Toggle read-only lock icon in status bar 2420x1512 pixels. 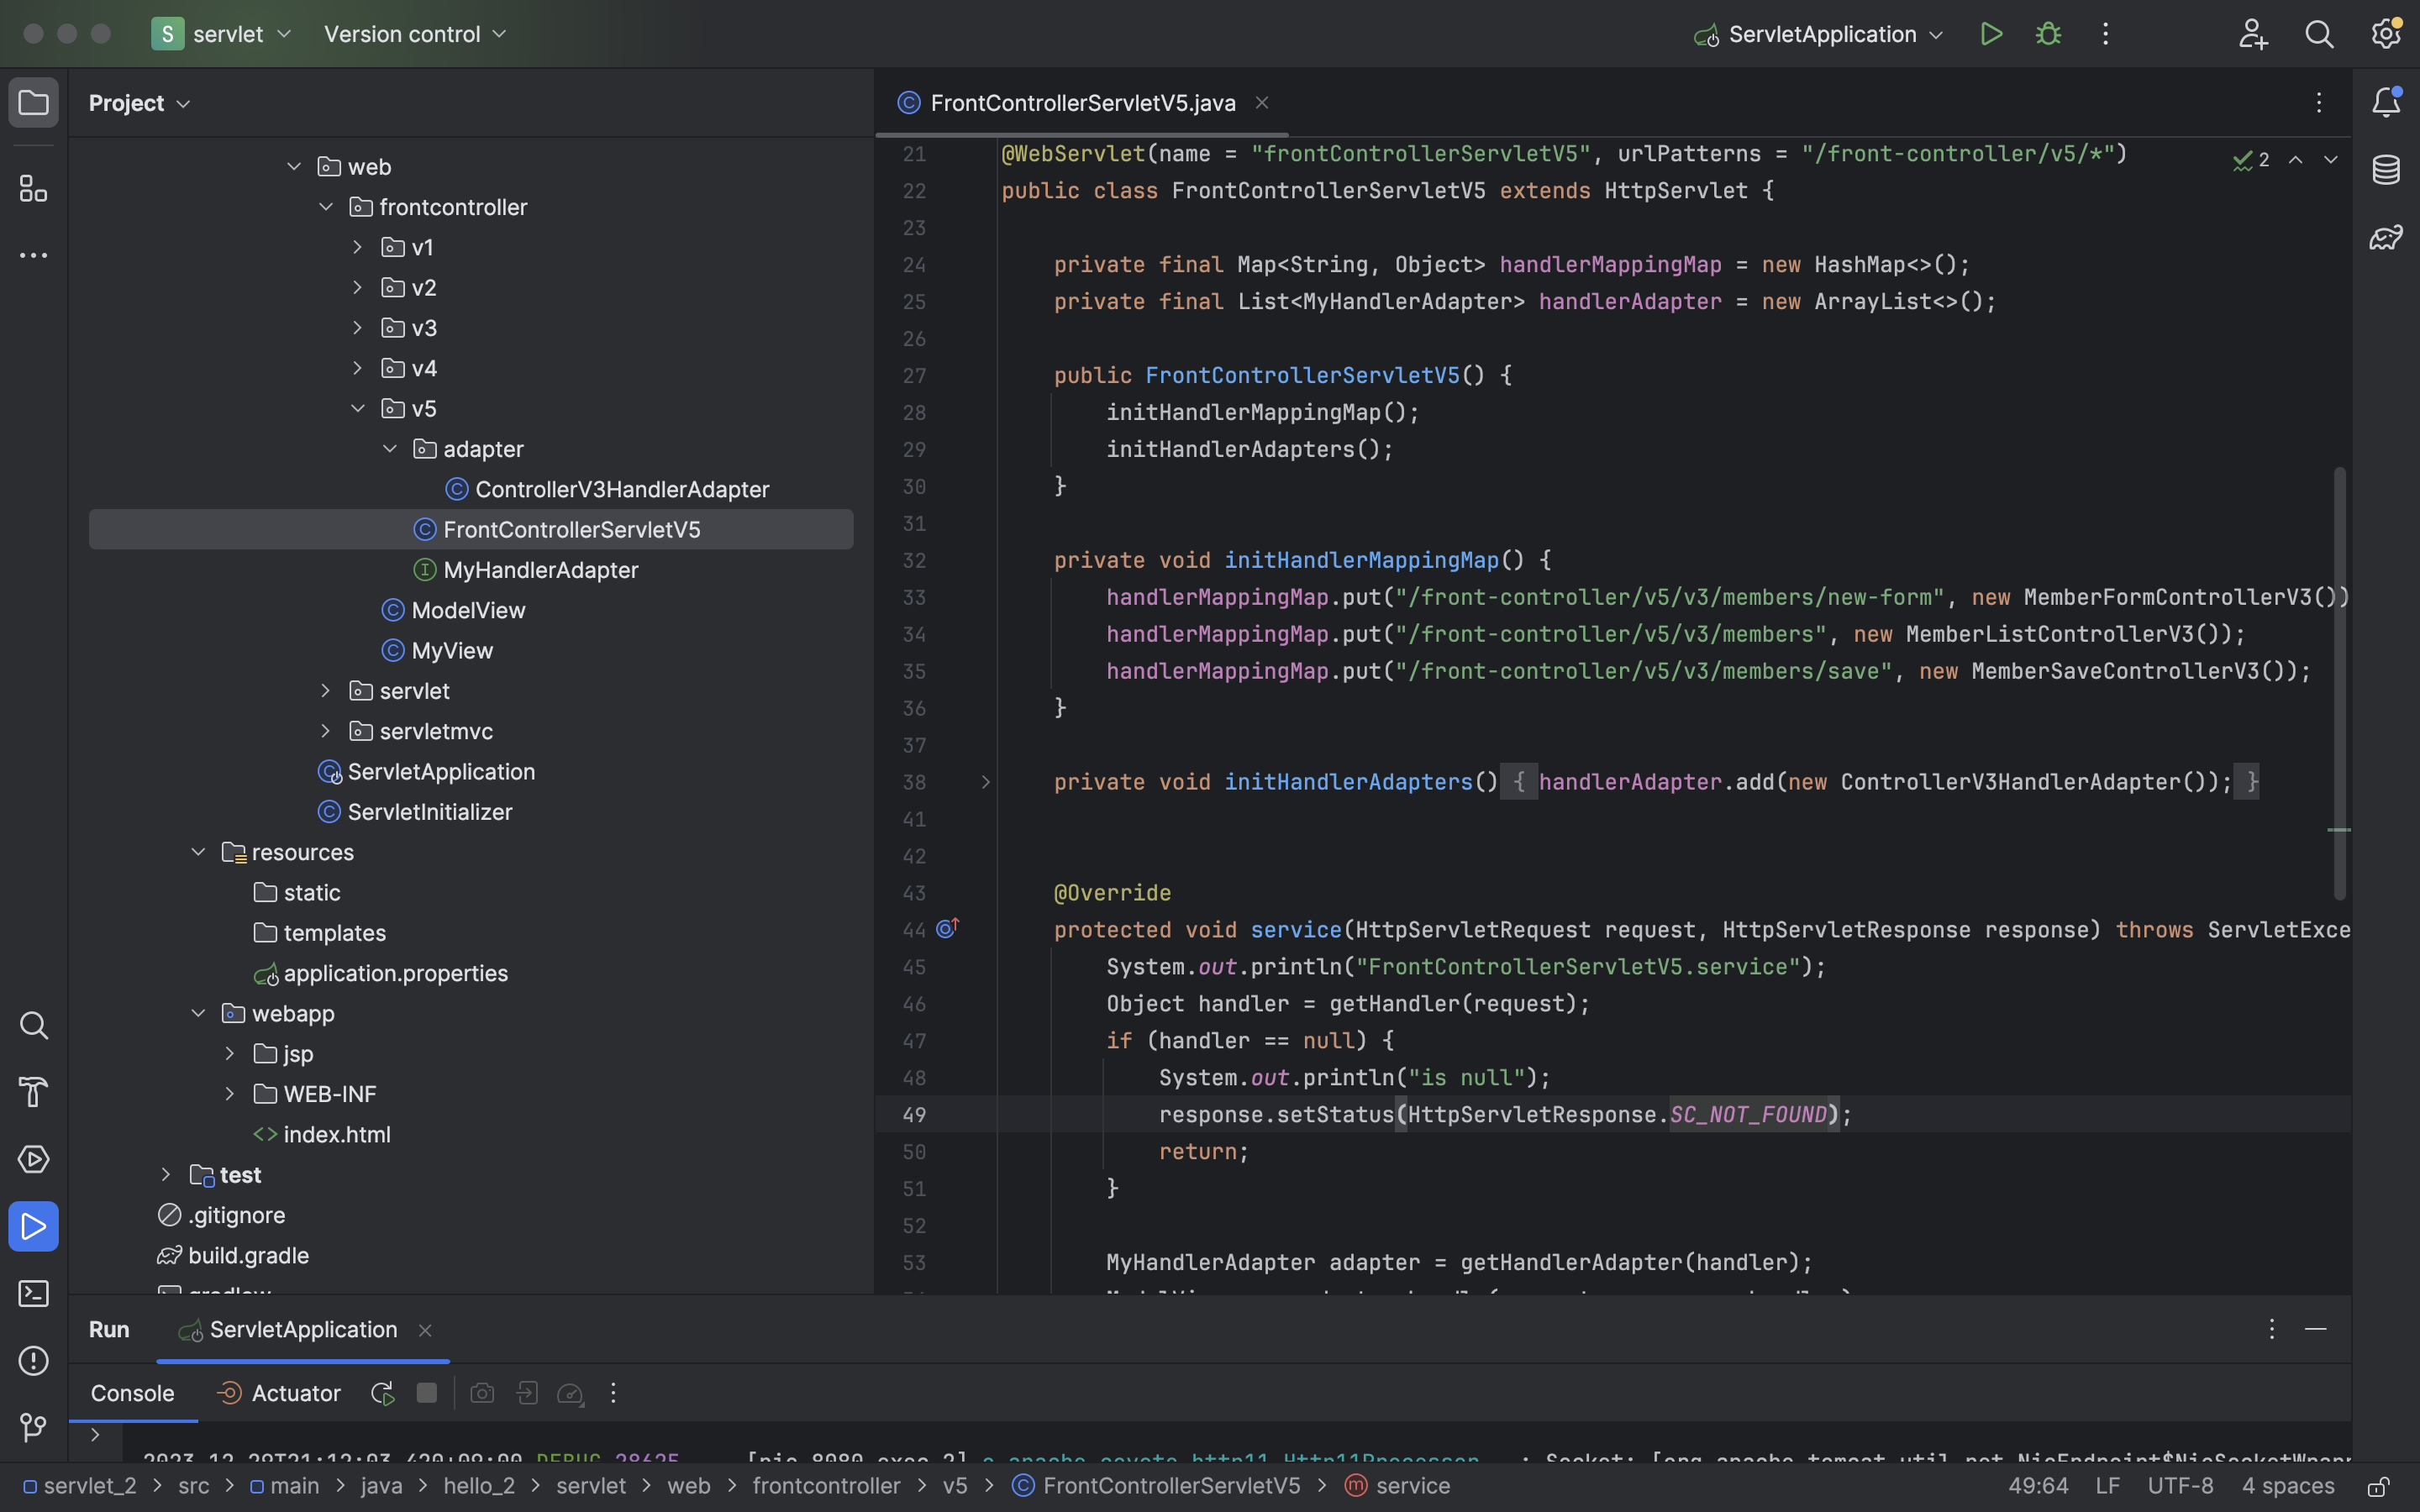click(x=2379, y=1487)
